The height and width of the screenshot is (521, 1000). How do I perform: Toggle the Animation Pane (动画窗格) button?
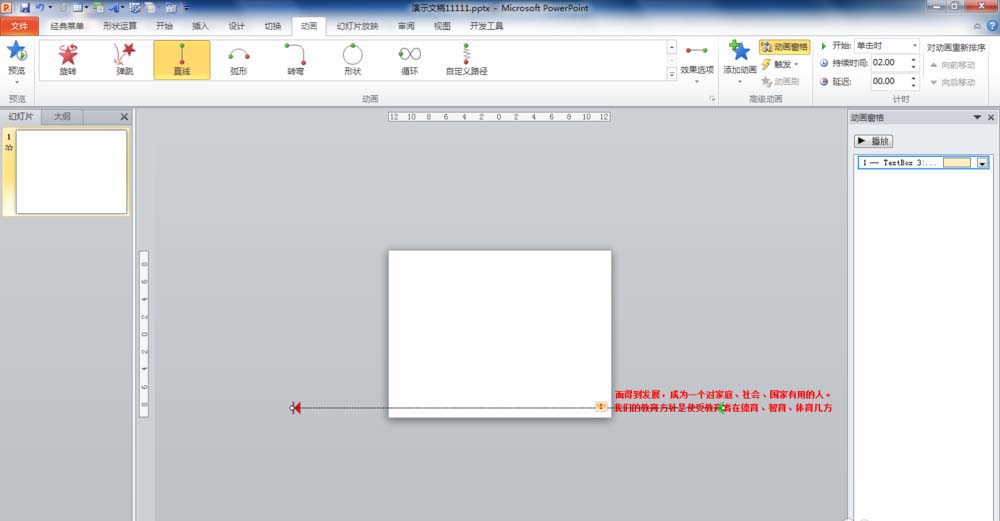pyautogui.click(x=784, y=47)
